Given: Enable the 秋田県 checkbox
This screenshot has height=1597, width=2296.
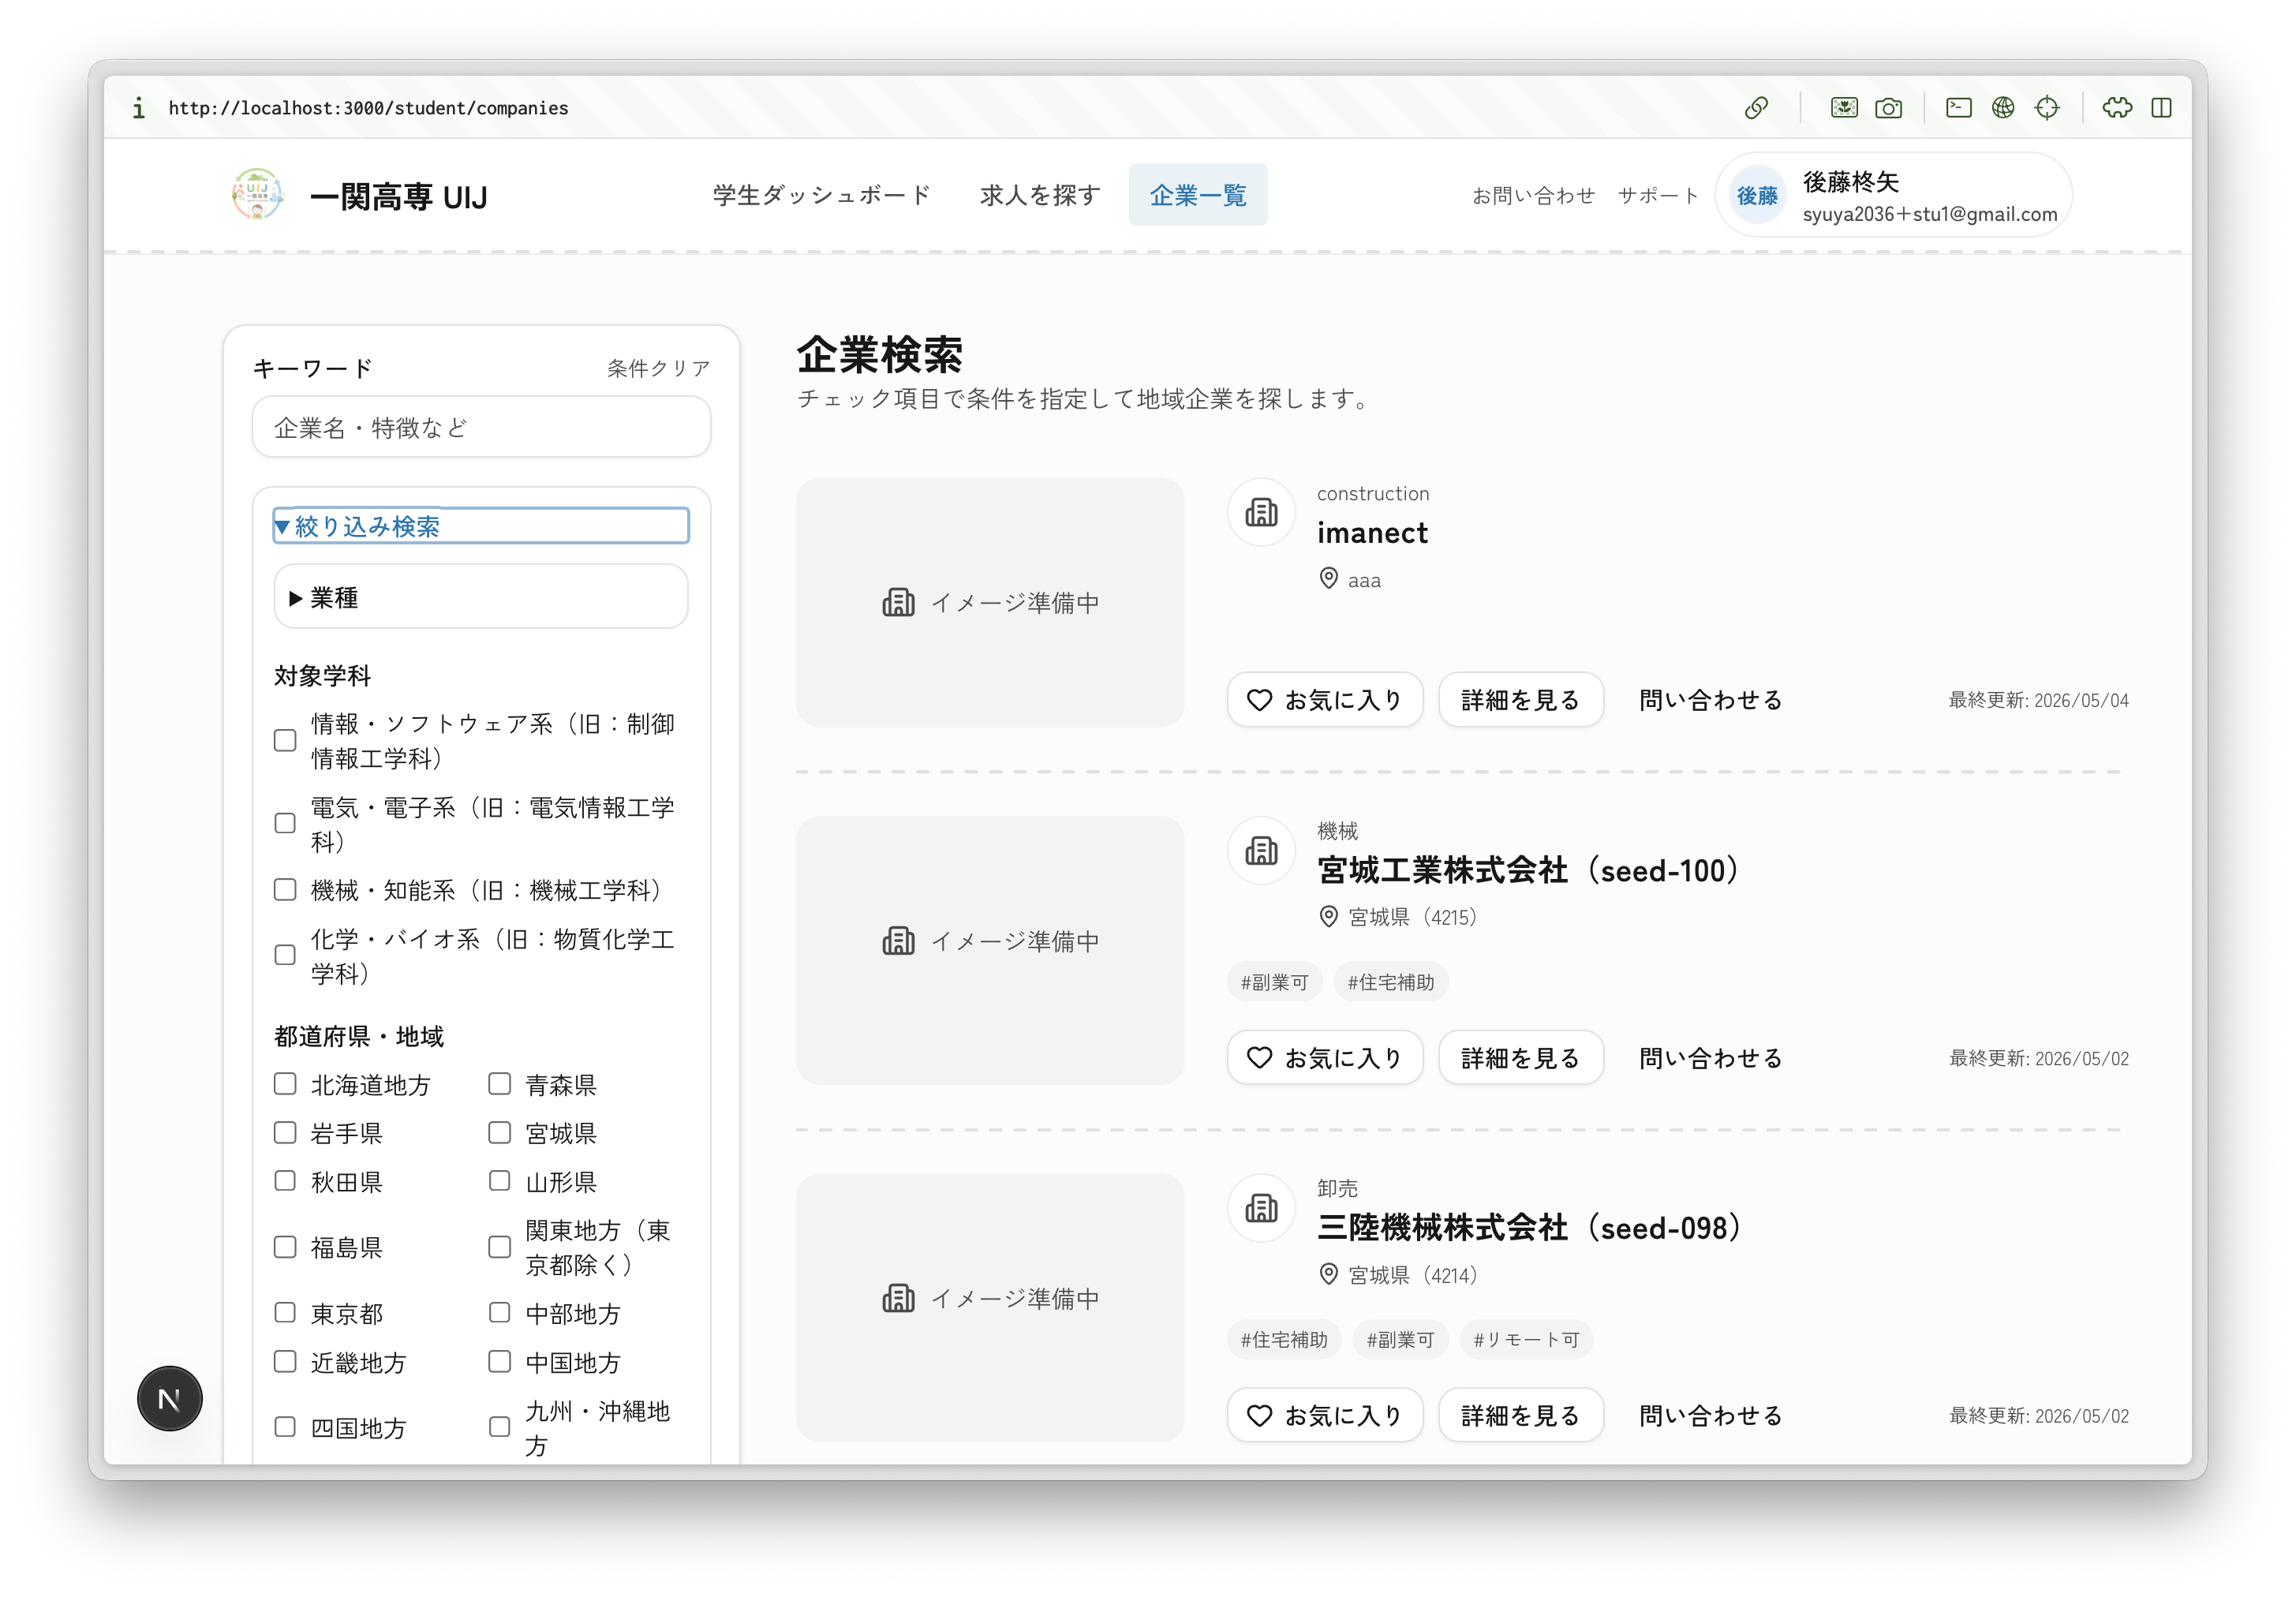Looking at the screenshot, I should [285, 1181].
